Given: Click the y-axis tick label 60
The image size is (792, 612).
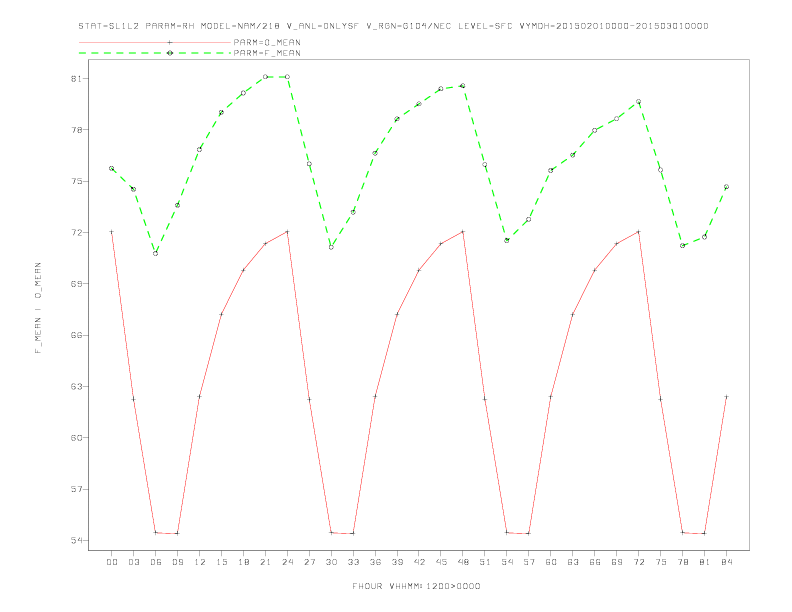Looking at the screenshot, I should point(76,438).
